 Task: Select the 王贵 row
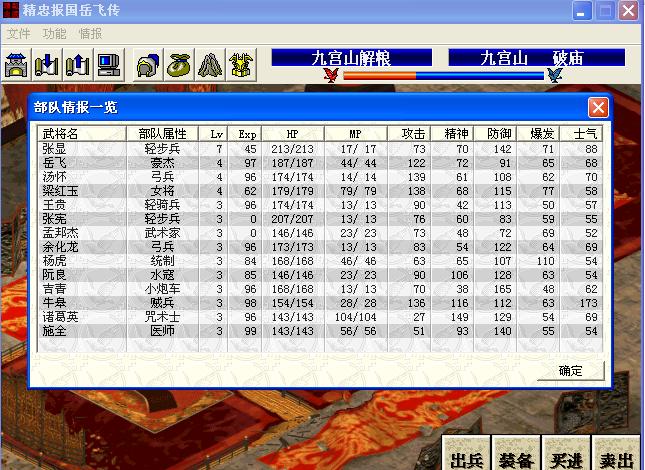point(320,205)
